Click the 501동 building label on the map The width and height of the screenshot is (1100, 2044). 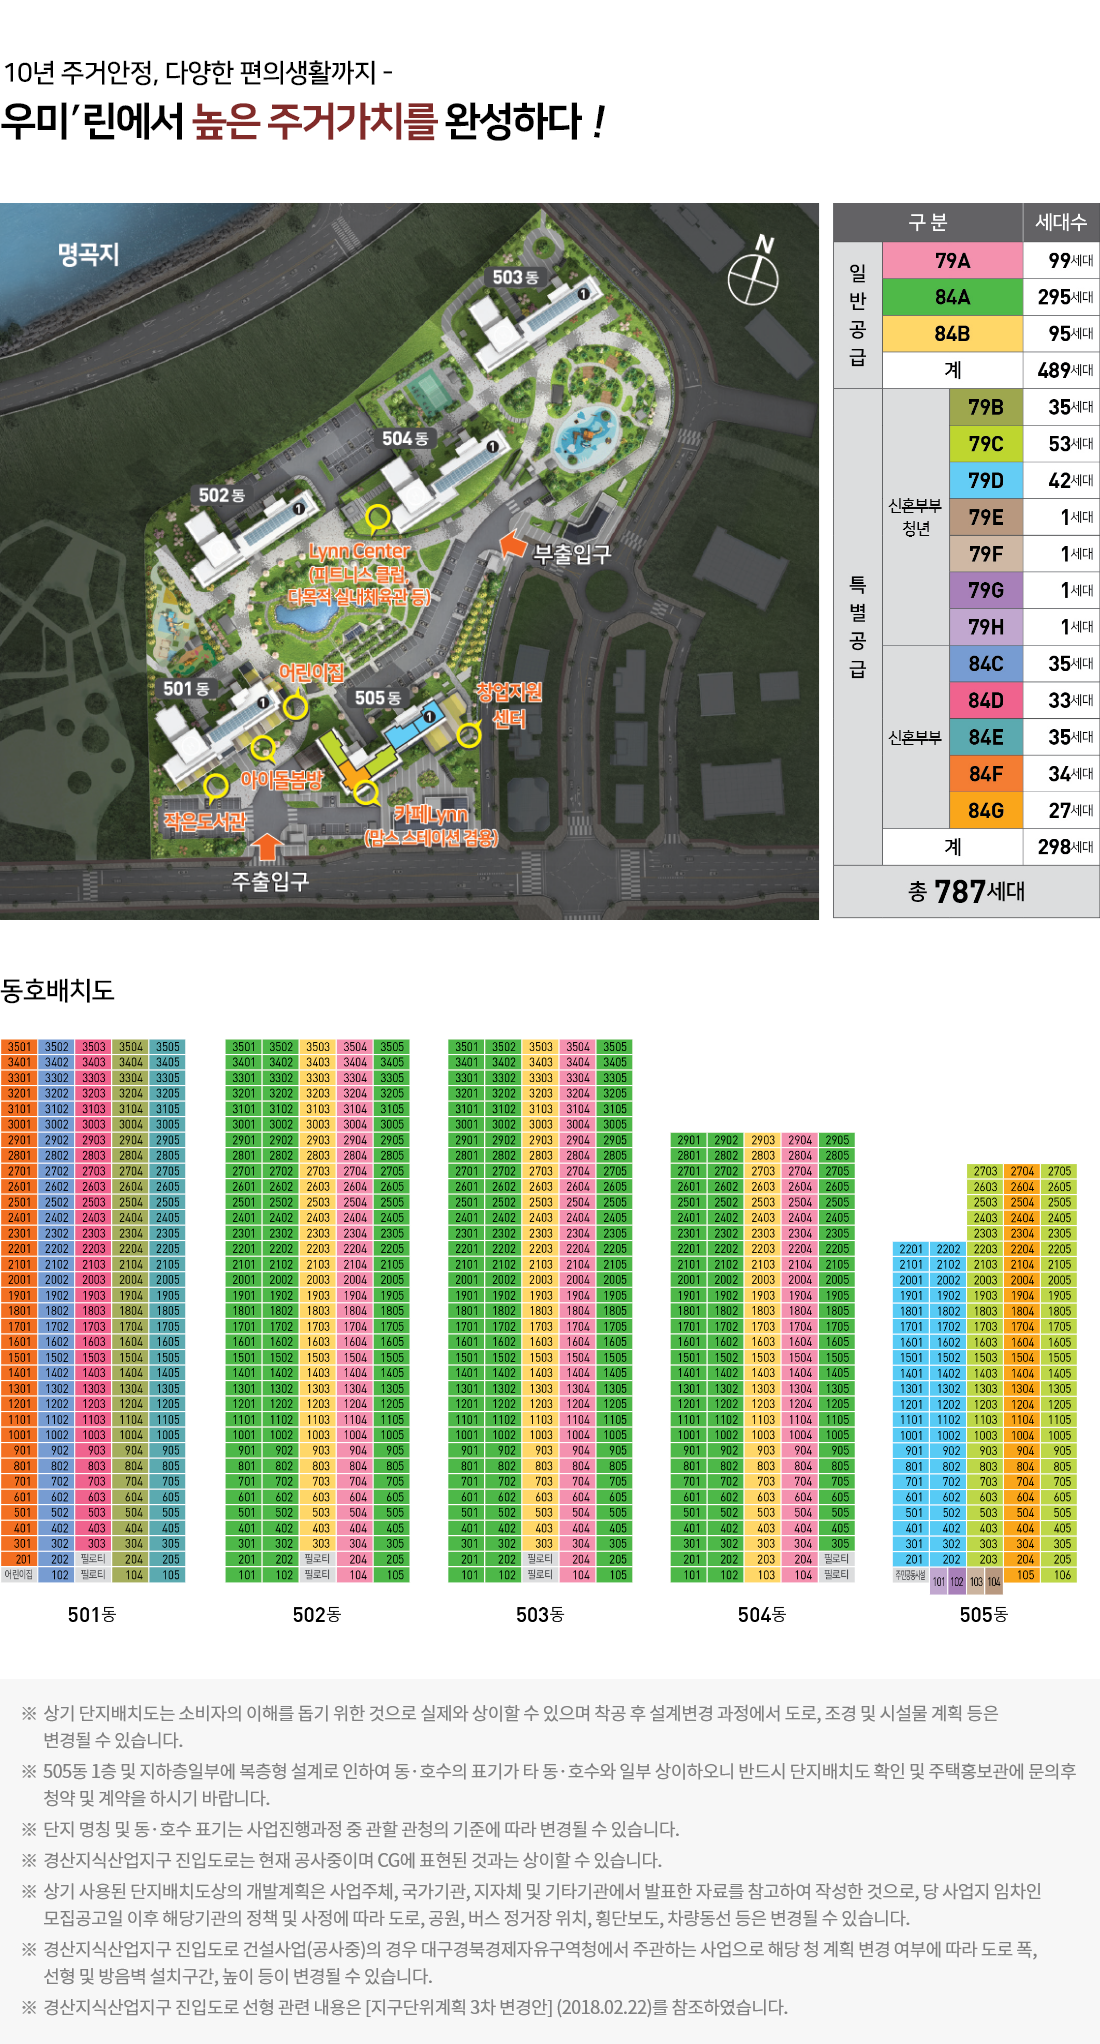pyautogui.click(x=186, y=689)
